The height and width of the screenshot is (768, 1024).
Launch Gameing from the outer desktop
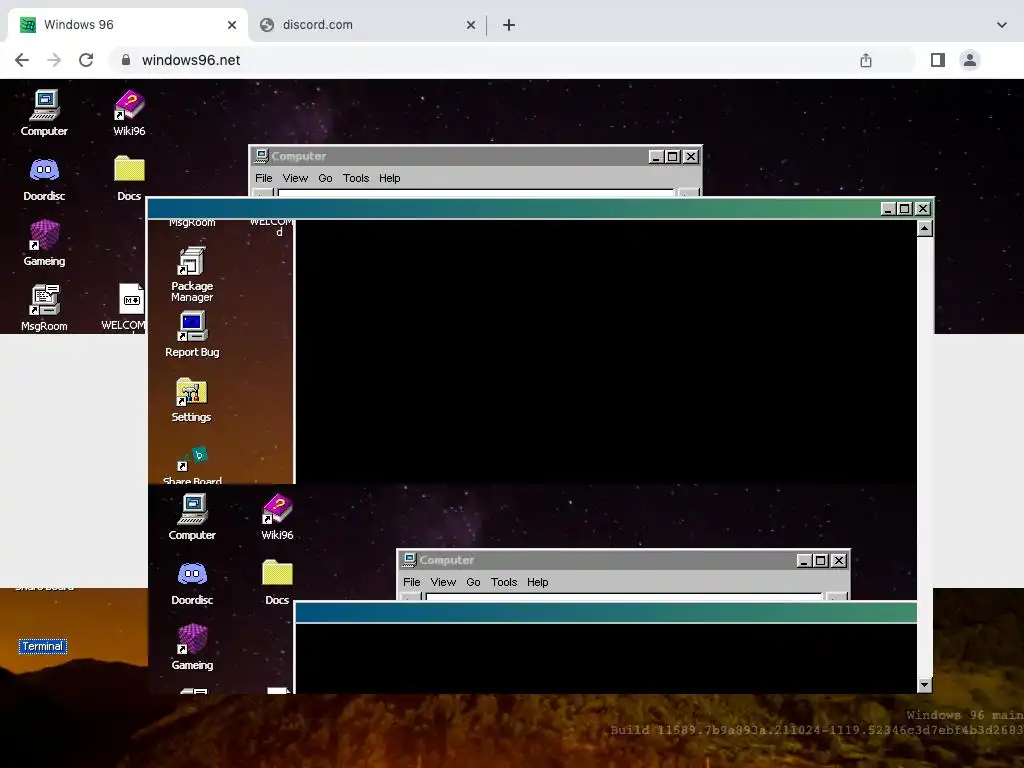click(x=44, y=242)
